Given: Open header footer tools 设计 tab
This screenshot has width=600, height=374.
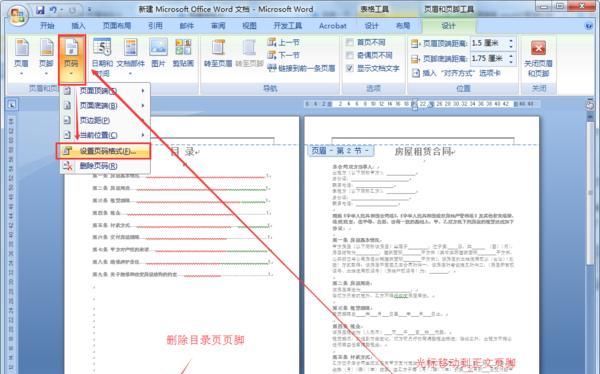Looking at the screenshot, I should tap(448, 26).
